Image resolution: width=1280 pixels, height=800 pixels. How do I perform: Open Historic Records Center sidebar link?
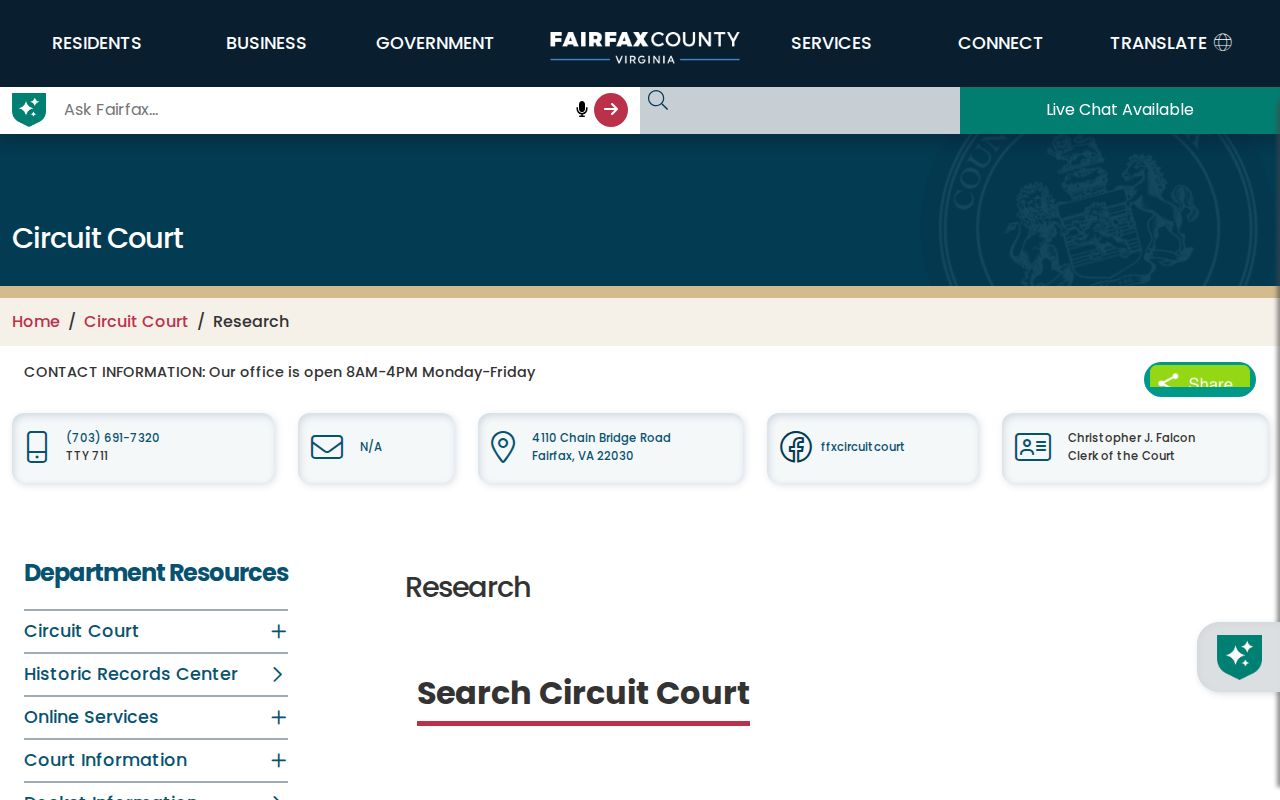pos(131,674)
